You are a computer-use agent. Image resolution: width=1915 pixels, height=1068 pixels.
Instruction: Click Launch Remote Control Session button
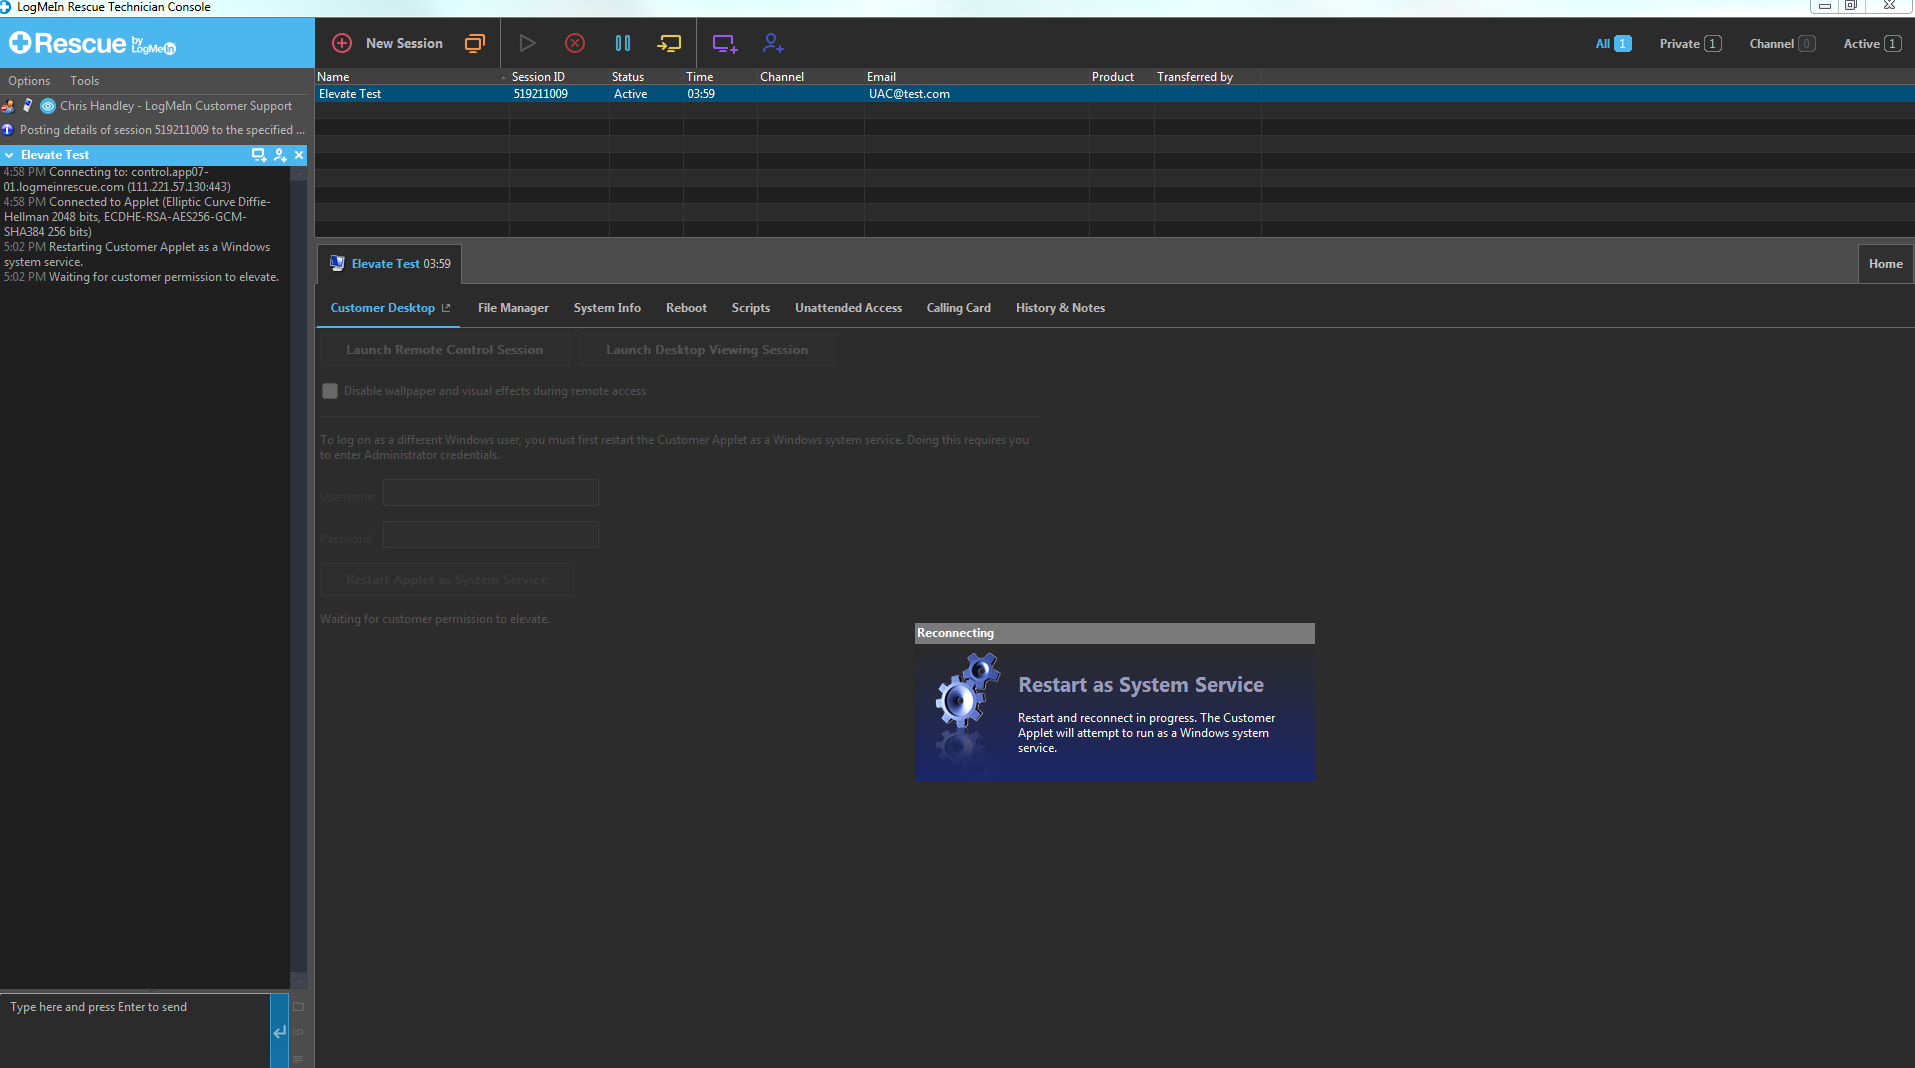point(445,350)
